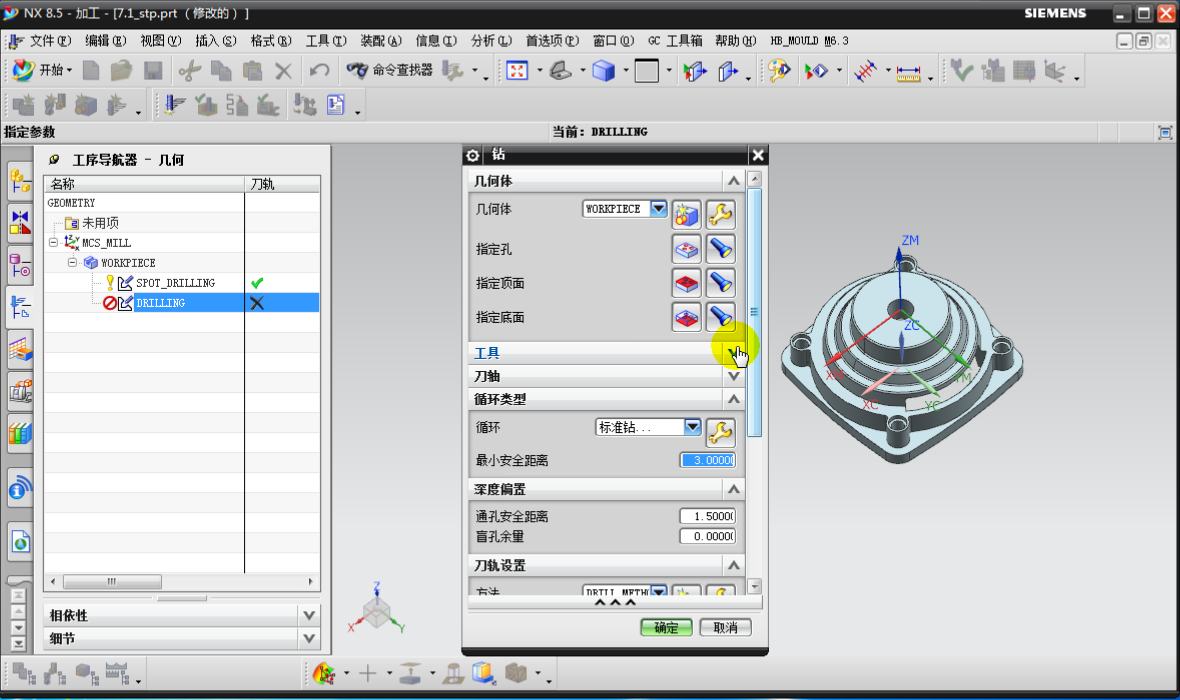Collapse the MCS_MILL tree node

click(53, 242)
